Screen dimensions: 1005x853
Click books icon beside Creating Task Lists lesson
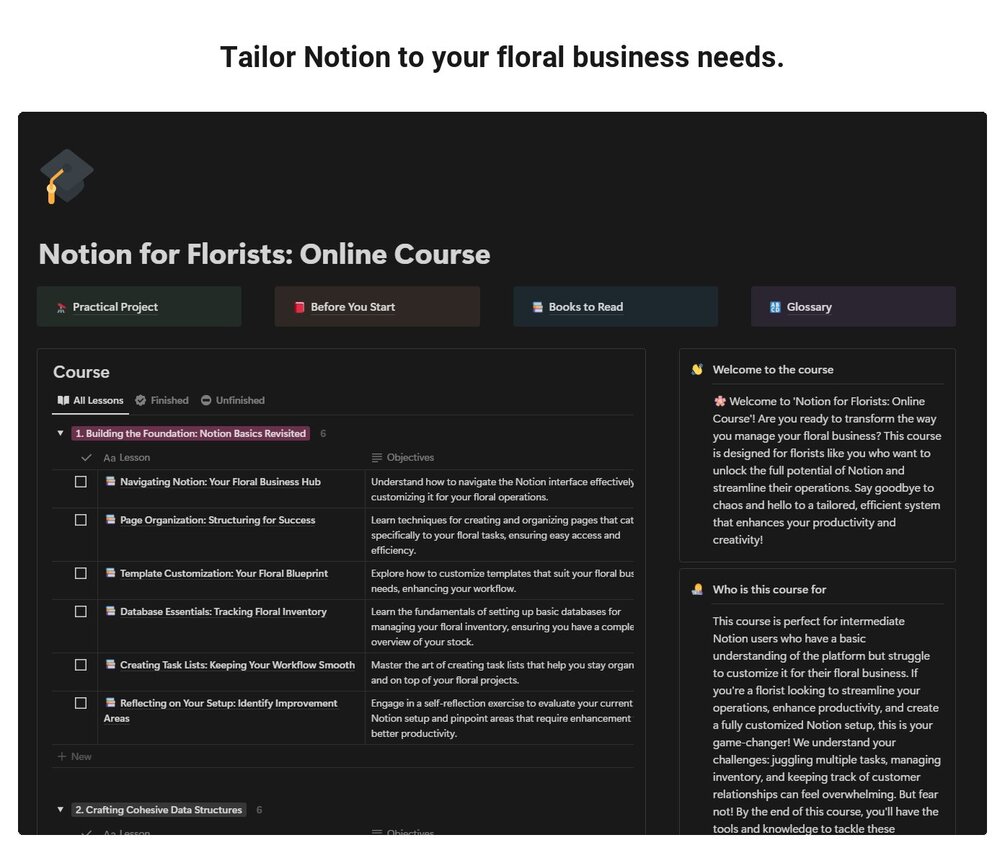pyautogui.click(x=110, y=665)
